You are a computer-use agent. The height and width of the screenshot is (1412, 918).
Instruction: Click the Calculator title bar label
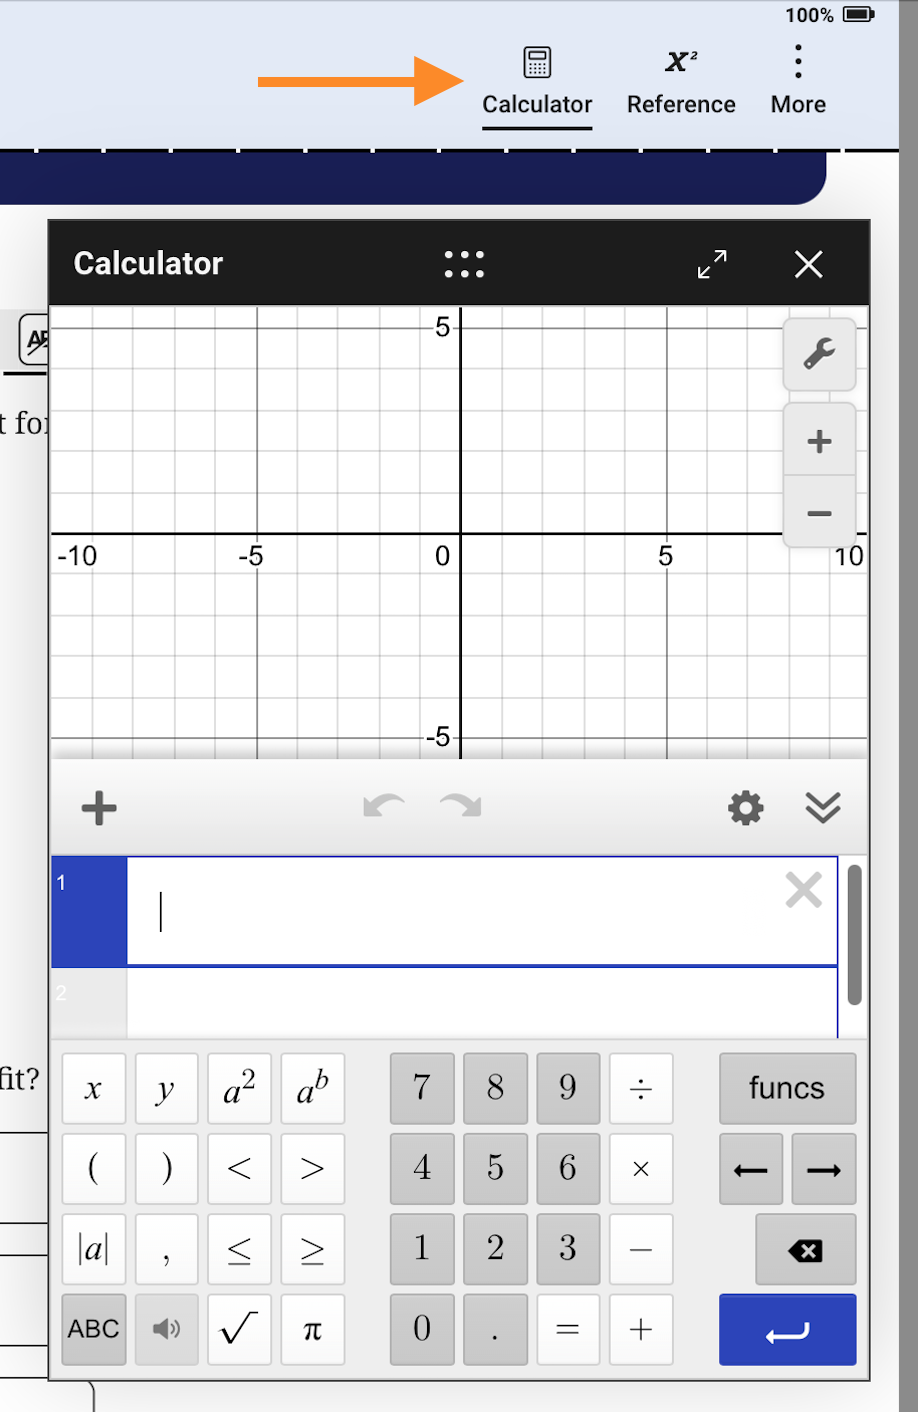pyautogui.click(x=148, y=264)
